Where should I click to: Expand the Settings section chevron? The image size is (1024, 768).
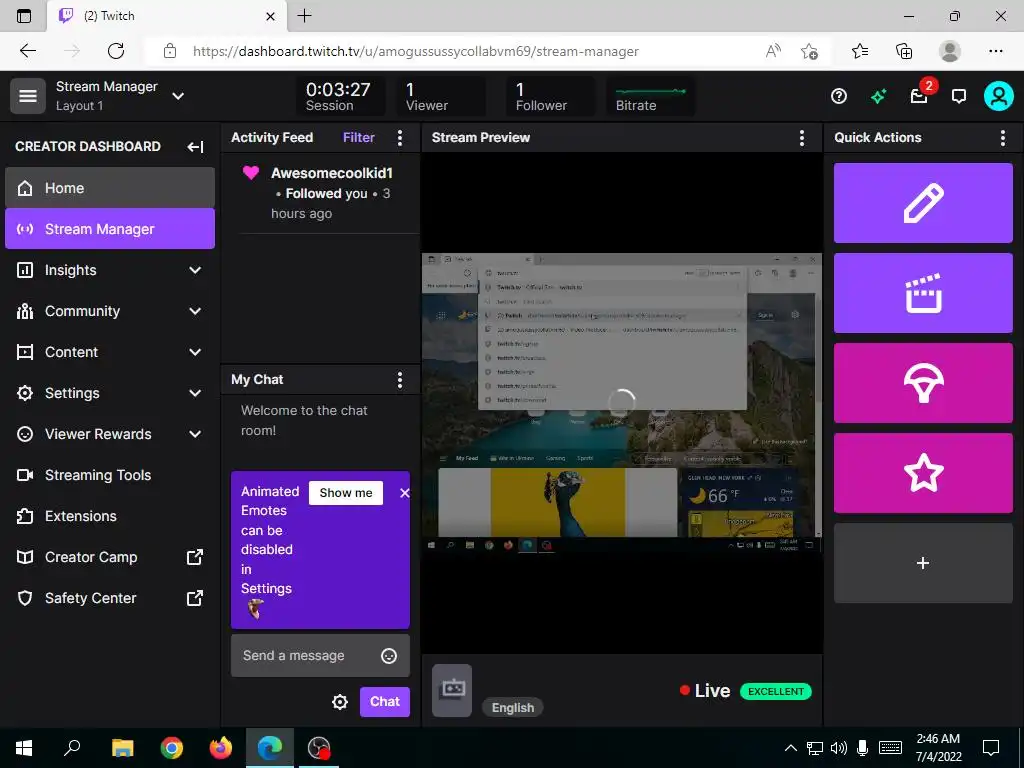coord(195,393)
